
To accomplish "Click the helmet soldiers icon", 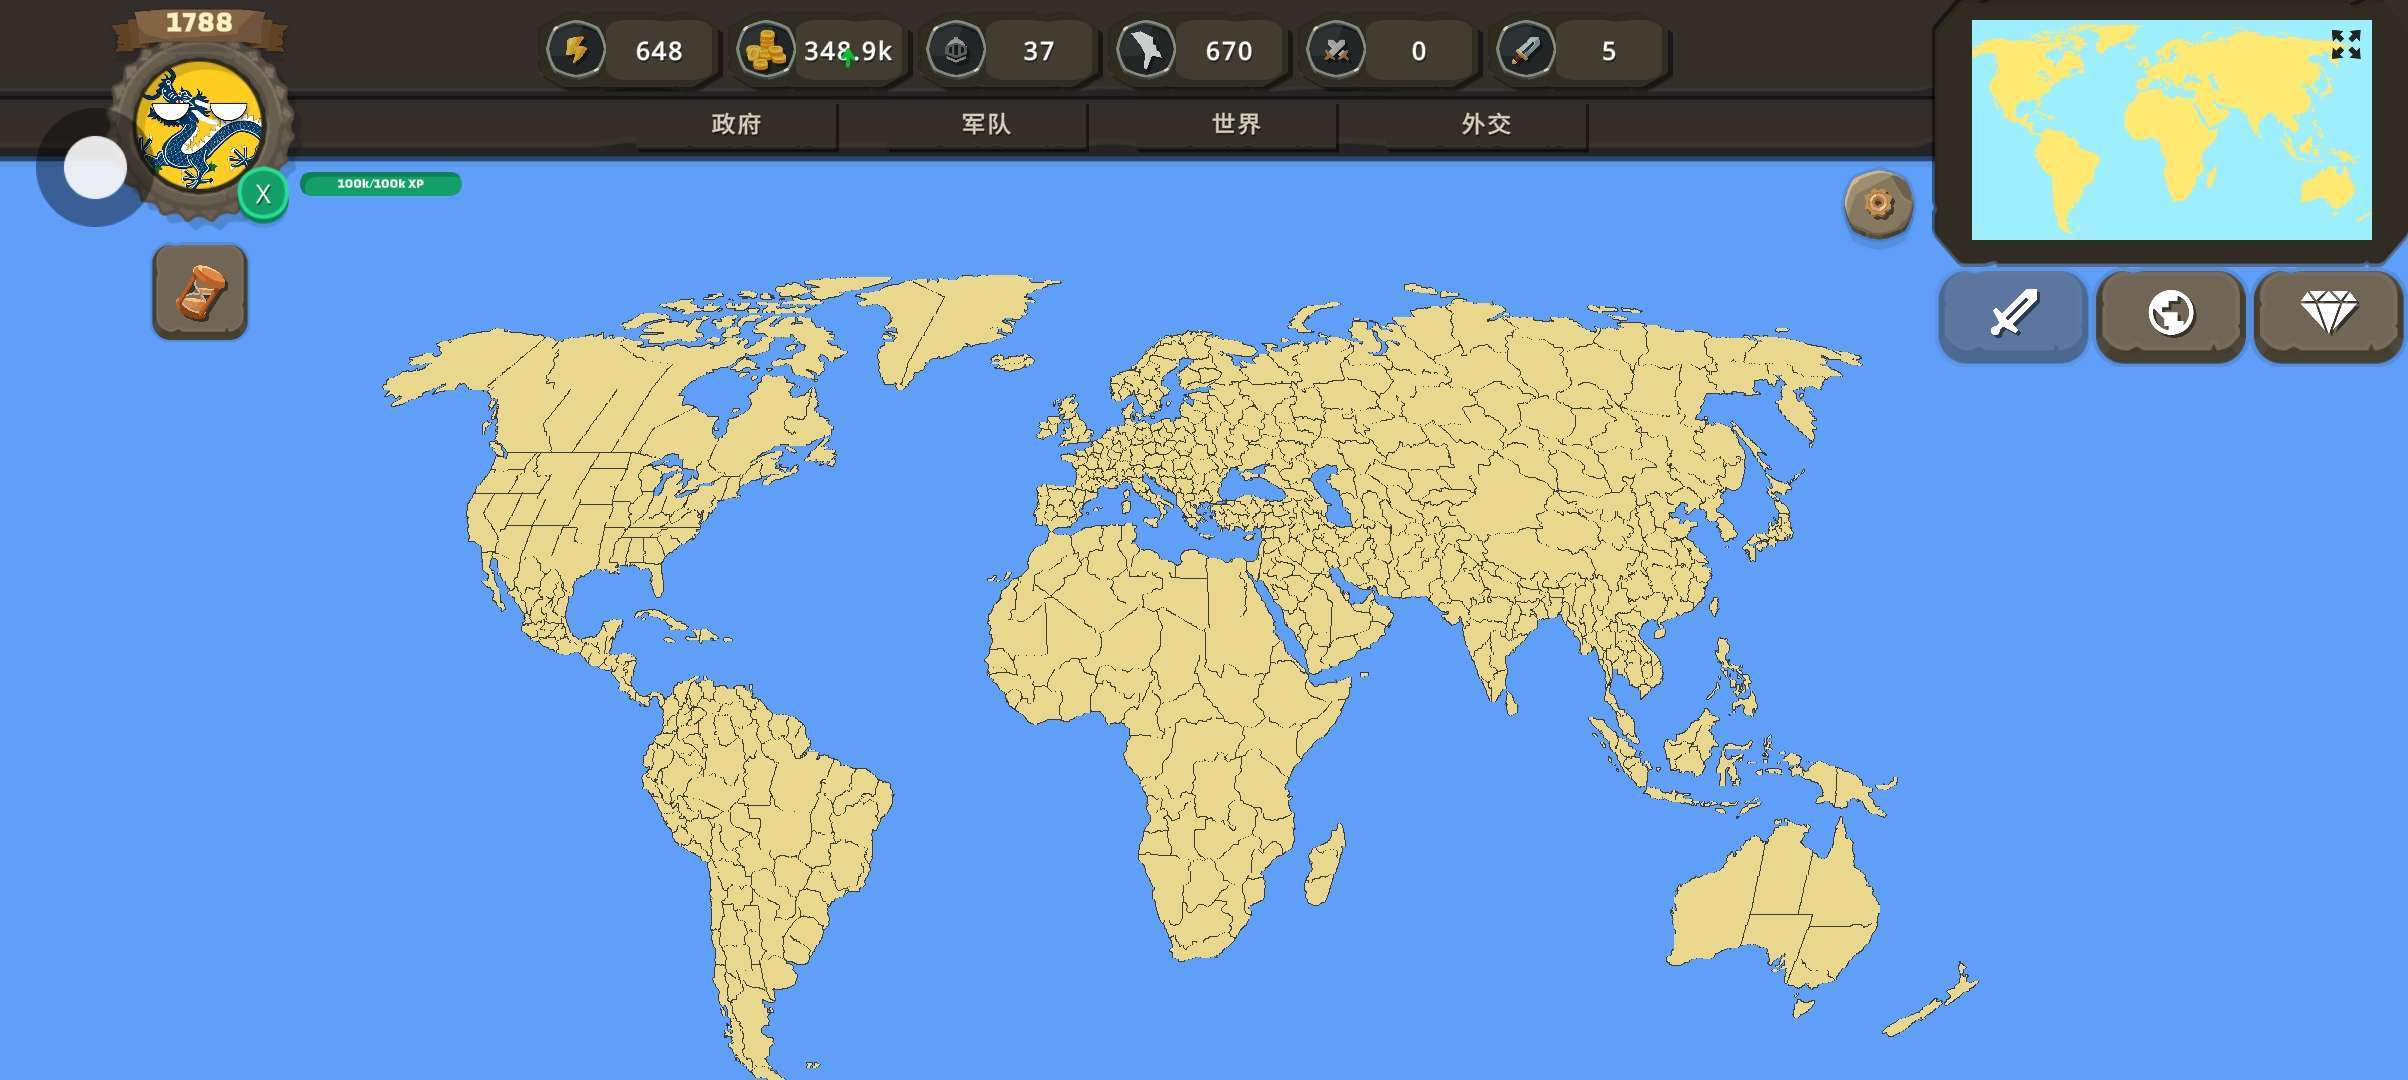I will click(956, 50).
